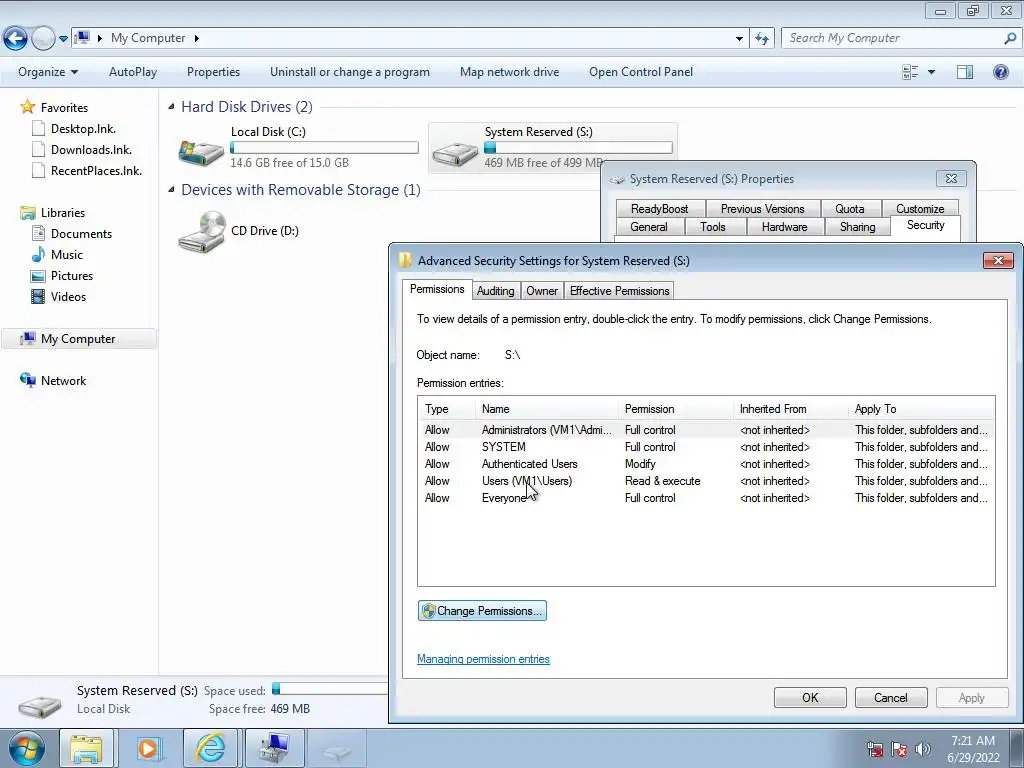Select the Local Disk (C:) drive icon
1024x768 pixels.
(201, 151)
